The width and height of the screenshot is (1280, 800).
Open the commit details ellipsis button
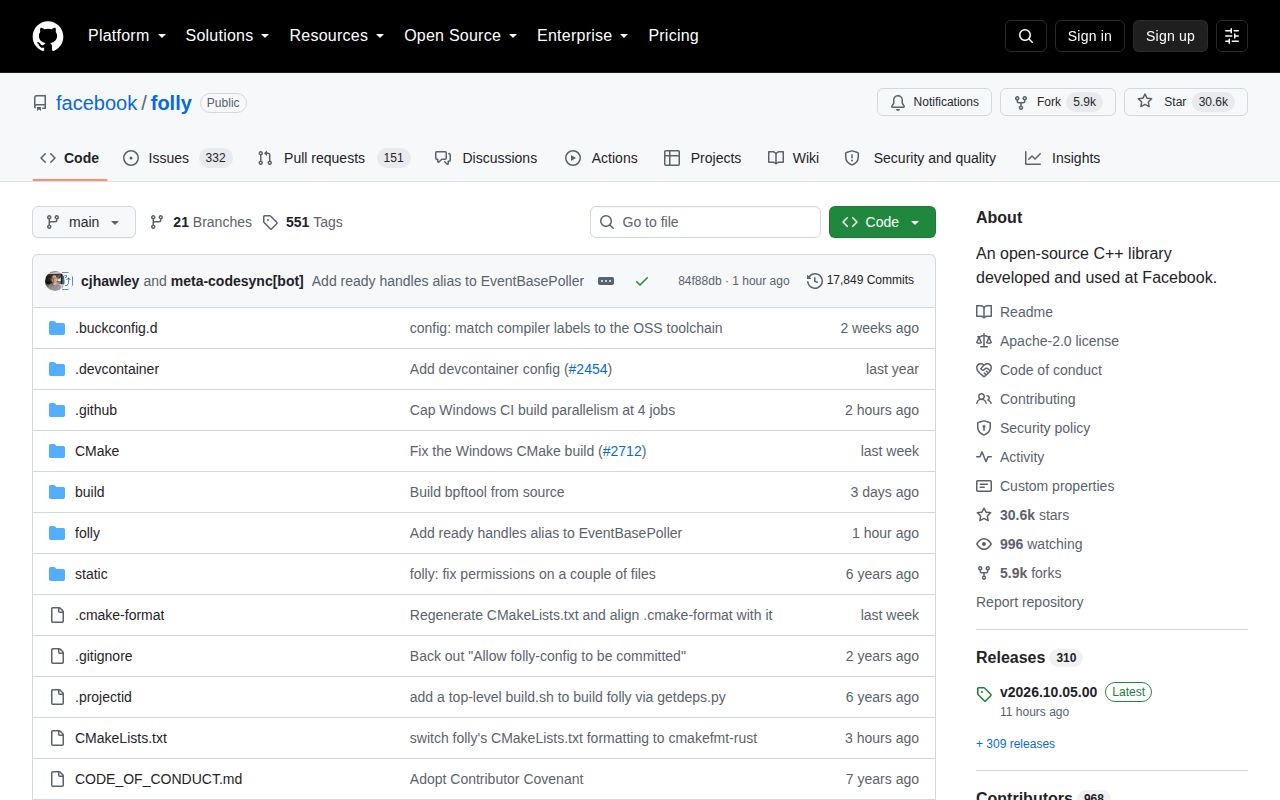coord(606,281)
